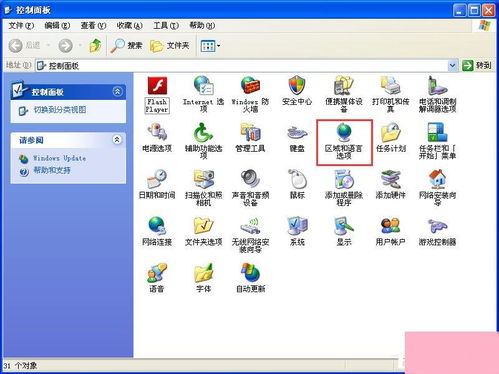Screen dimensions: 499x374
Task: Open the 编辑(E) menu
Action: 57,26
